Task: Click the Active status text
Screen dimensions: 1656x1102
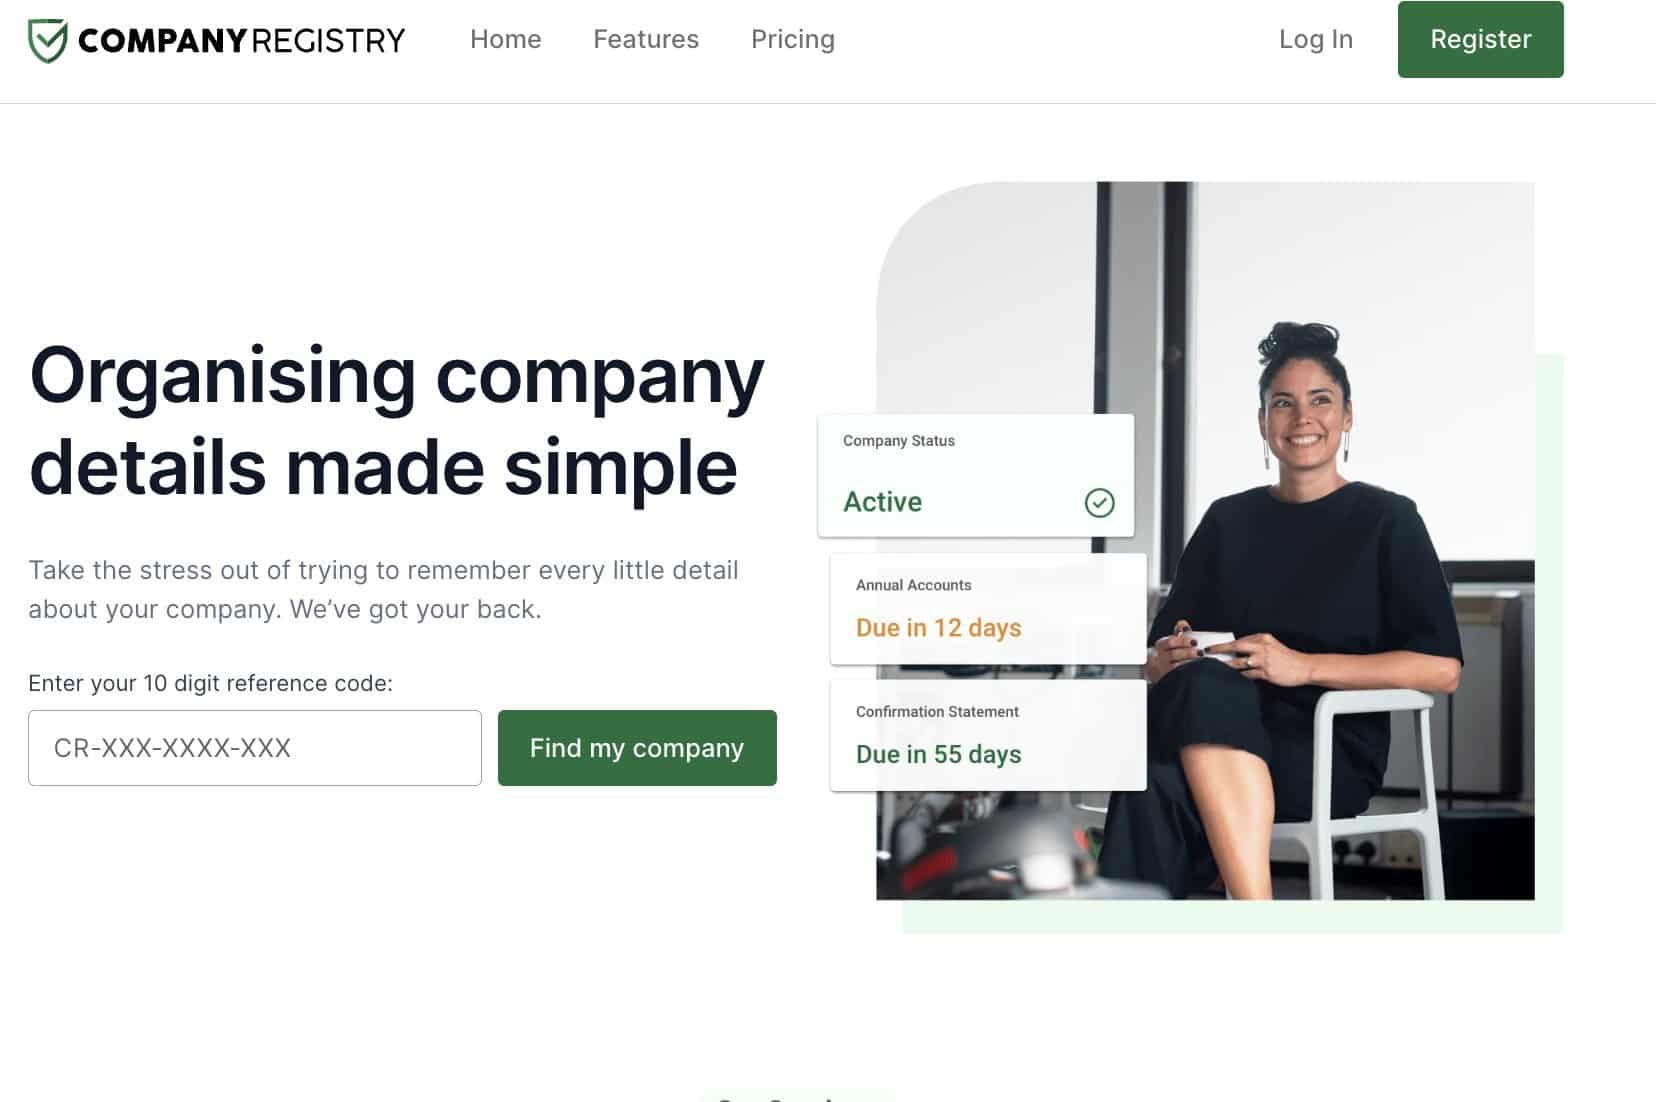Action: click(882, 502)
